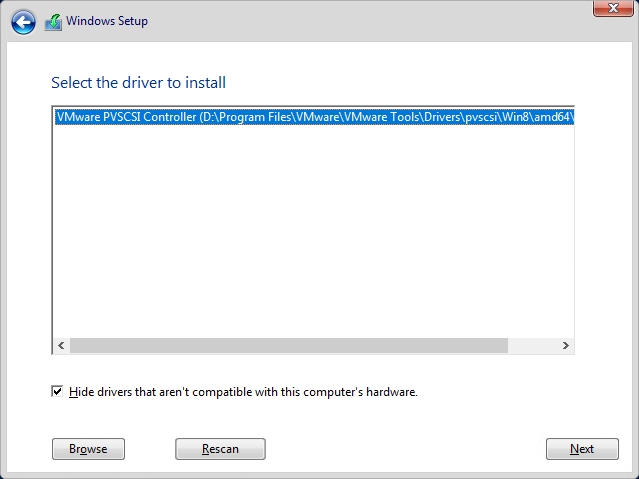Click the blue back arrow button

click(x=23, y=22)
